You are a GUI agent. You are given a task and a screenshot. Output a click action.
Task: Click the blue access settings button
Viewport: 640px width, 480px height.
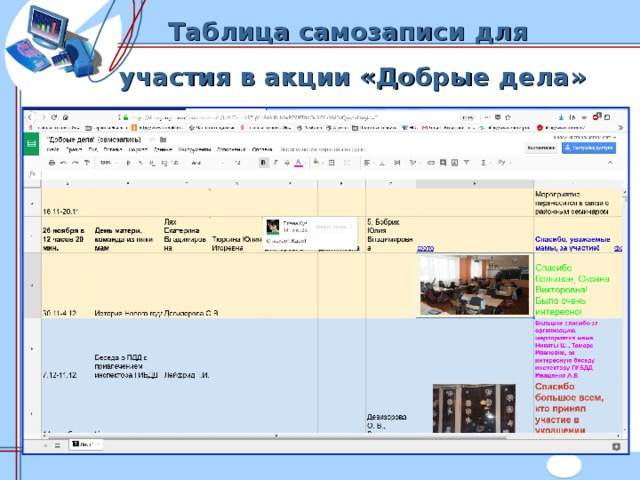tap(589, 148)
